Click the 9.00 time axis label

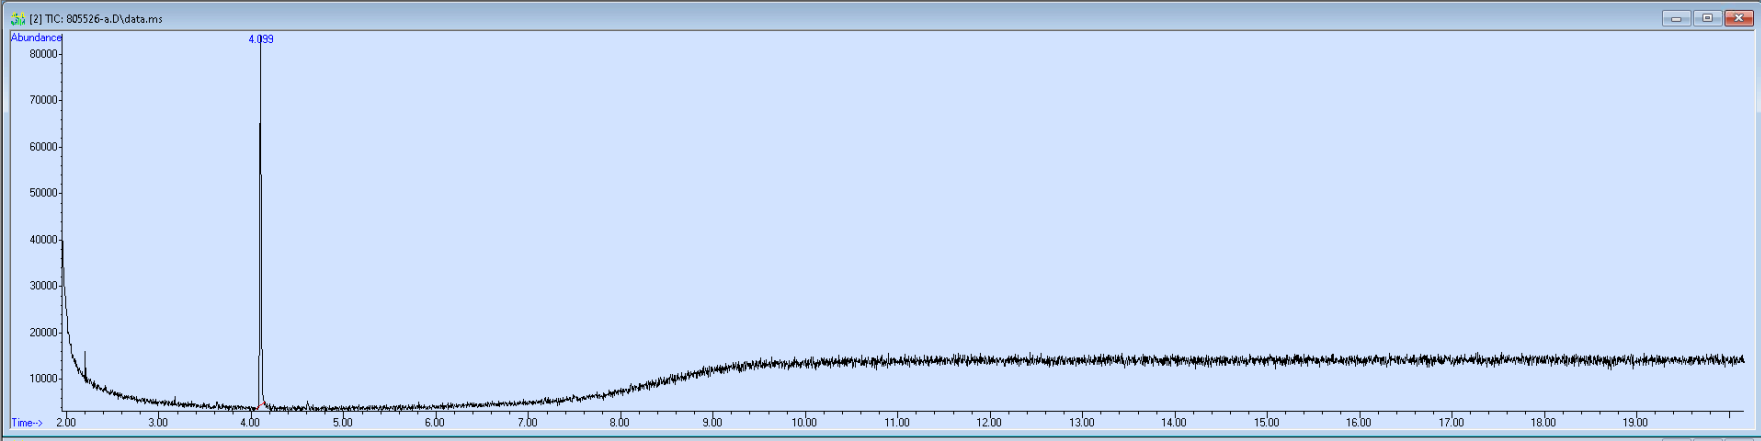coord(712,423)
